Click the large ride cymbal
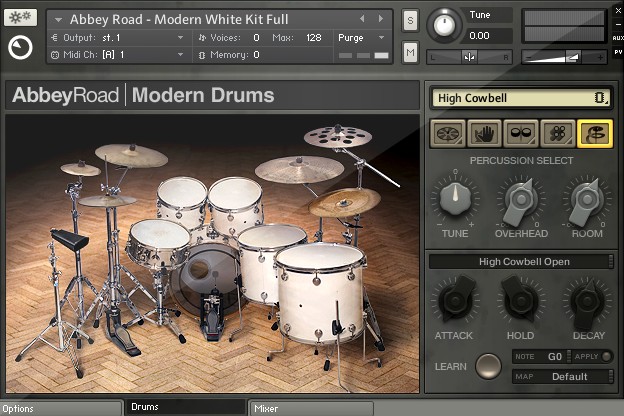 299,169
